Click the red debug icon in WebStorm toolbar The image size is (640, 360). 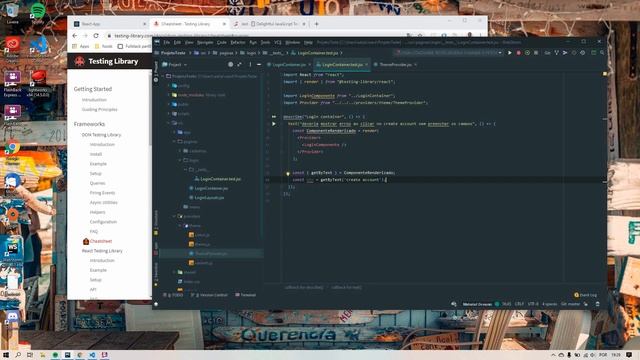click(518, 53)
